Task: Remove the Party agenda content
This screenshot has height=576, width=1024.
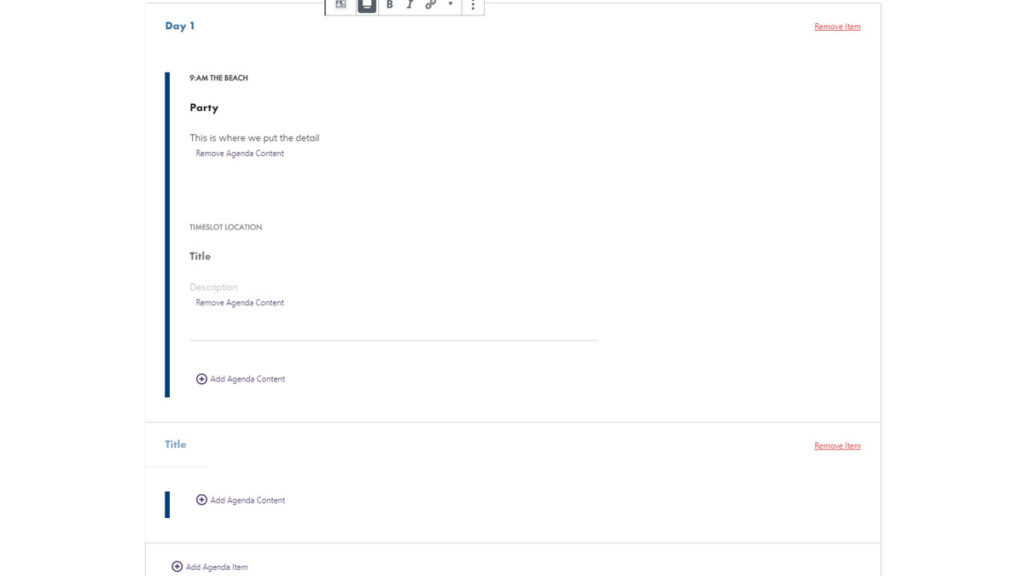Action: [x=240, y=154]
